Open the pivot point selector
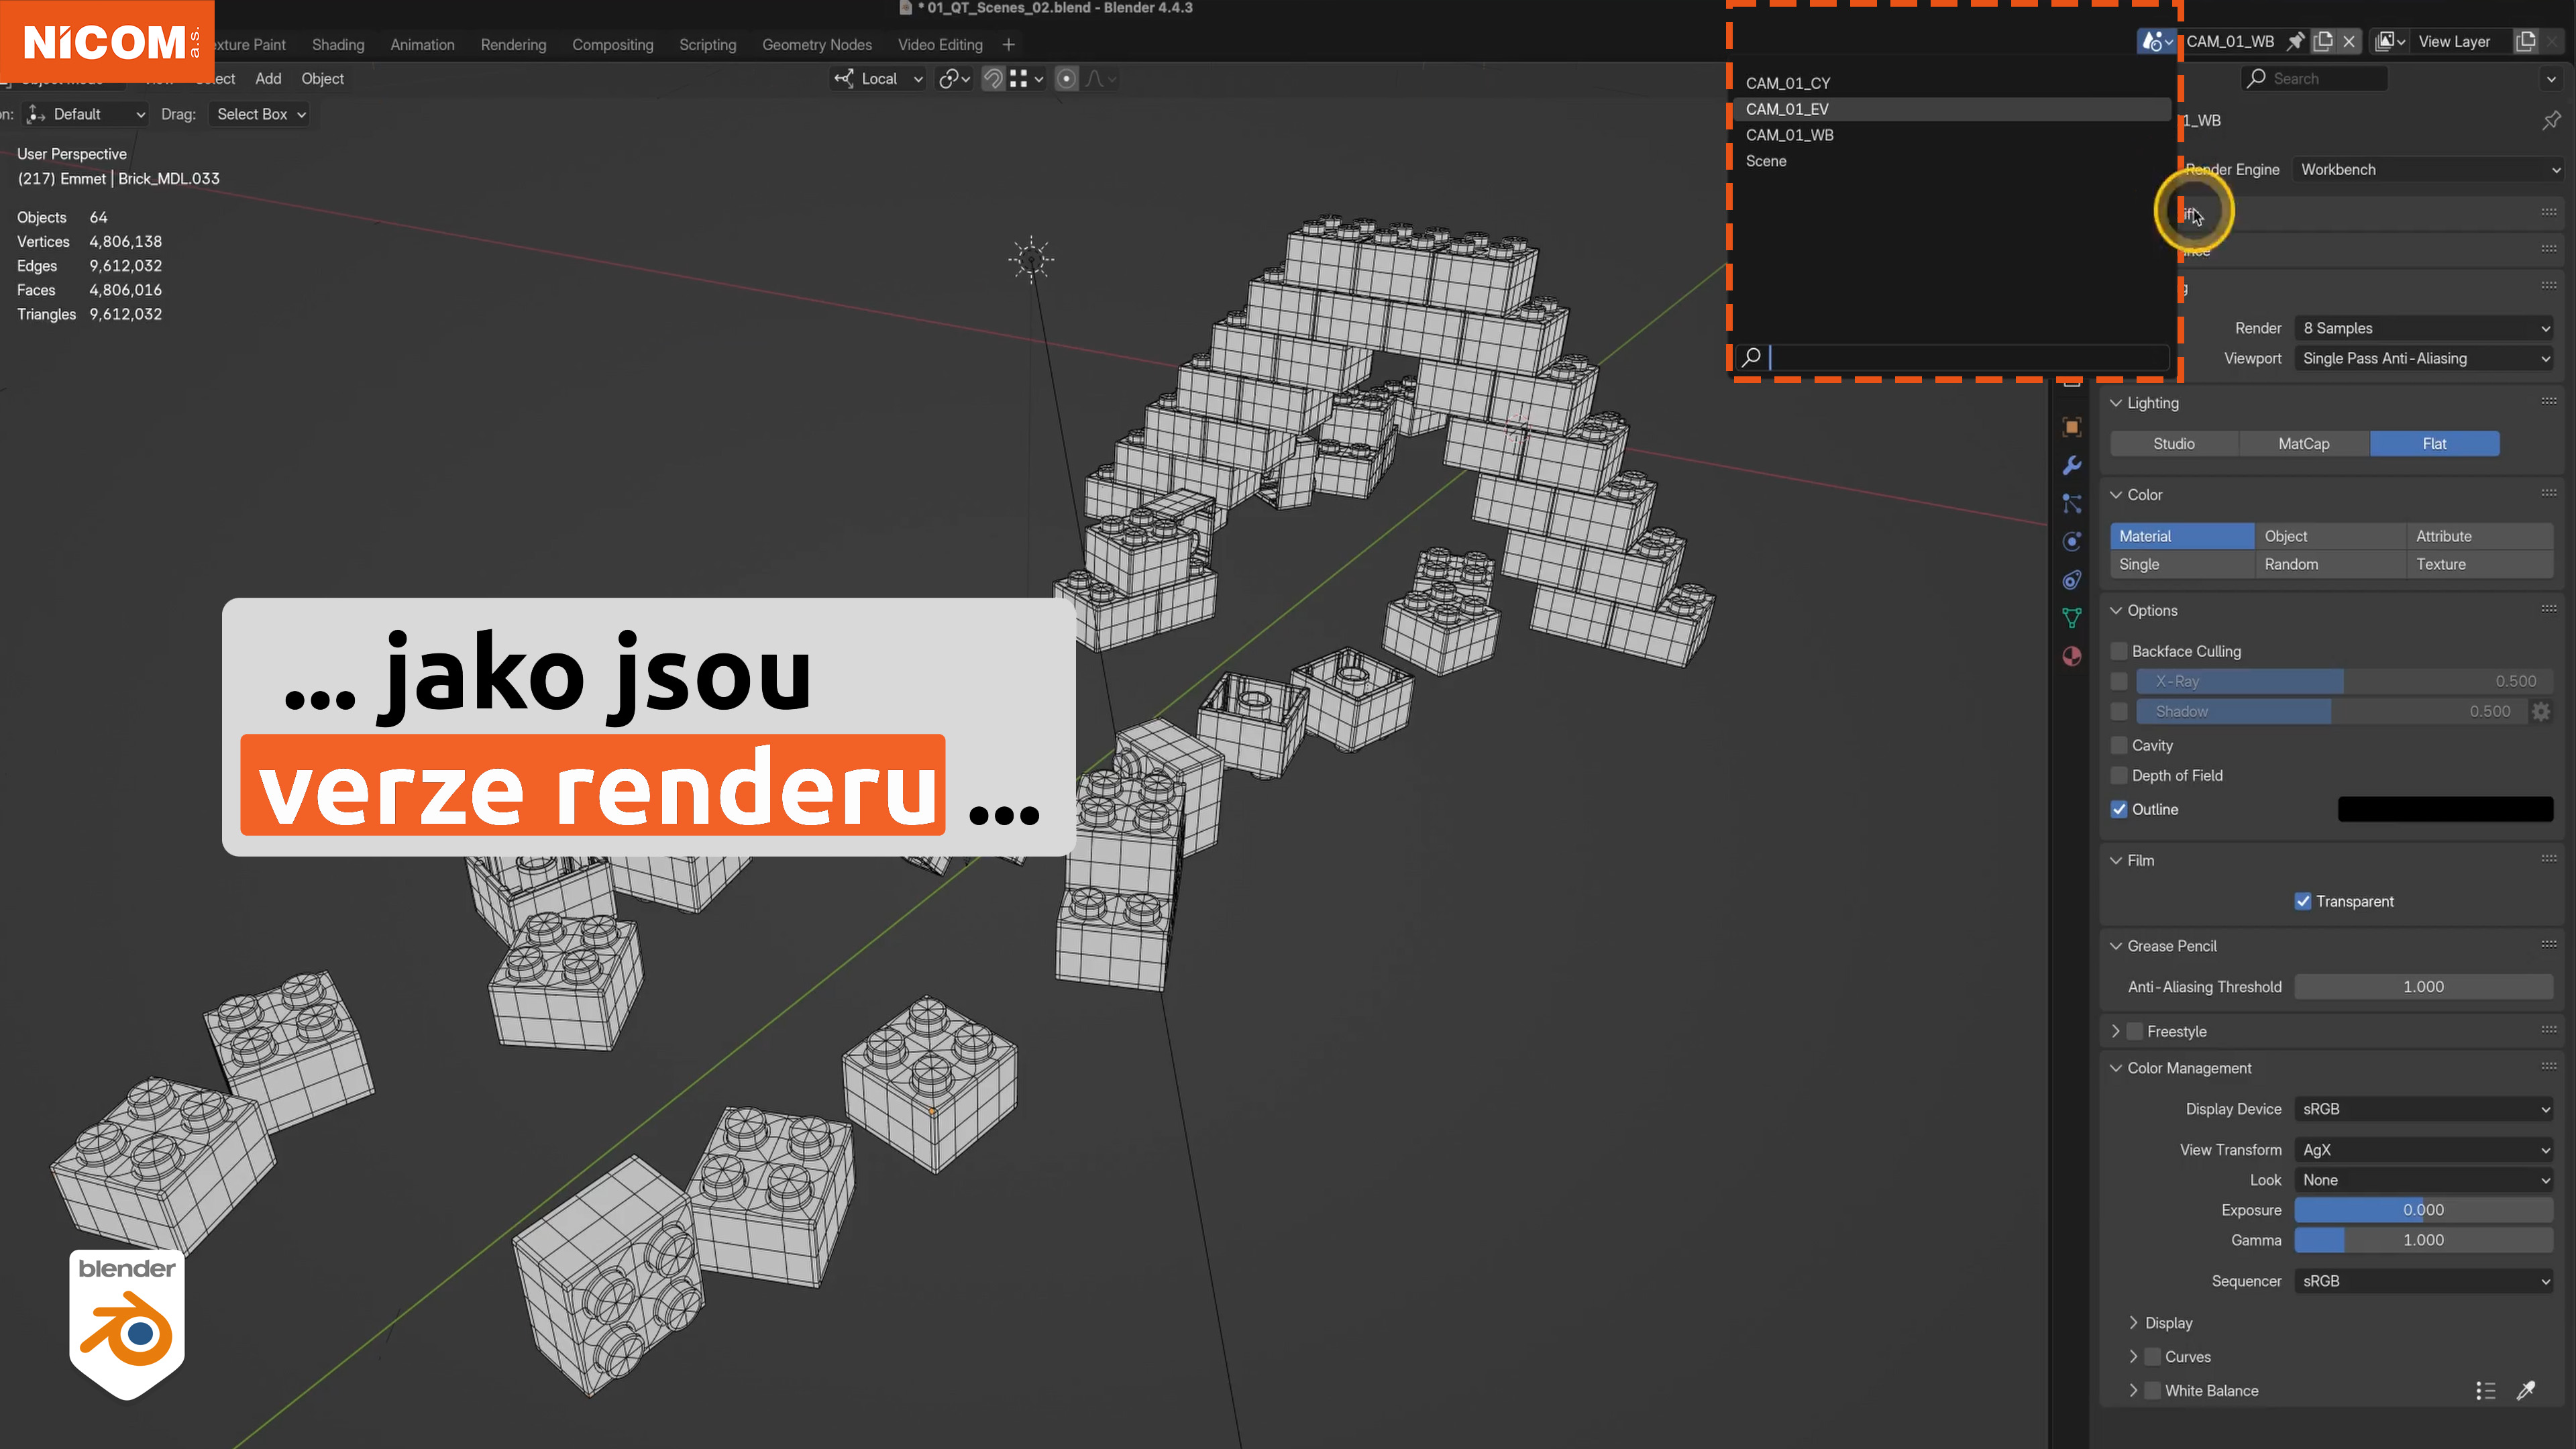Image resolution: width=2576 pixels, height=1449 pixels. [x=954, y=78]
